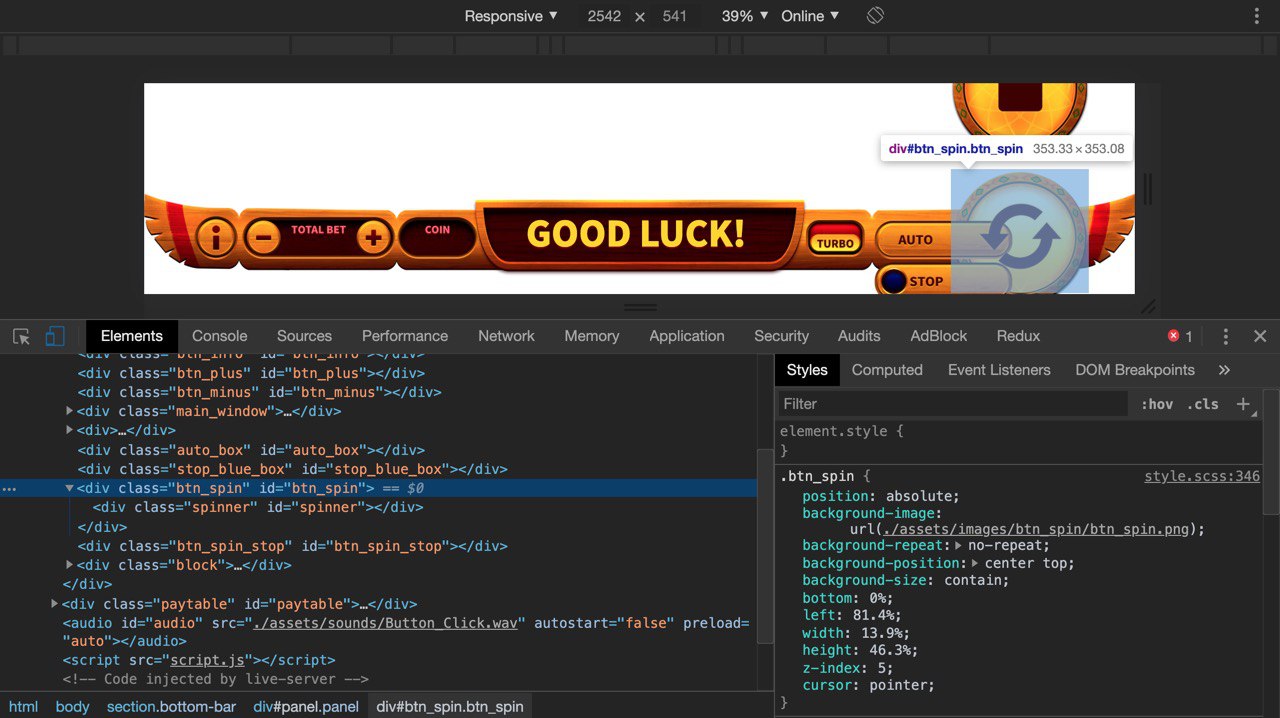Switch to the Memory tab
Screen dimensions: 1280x718
point(592,336)
